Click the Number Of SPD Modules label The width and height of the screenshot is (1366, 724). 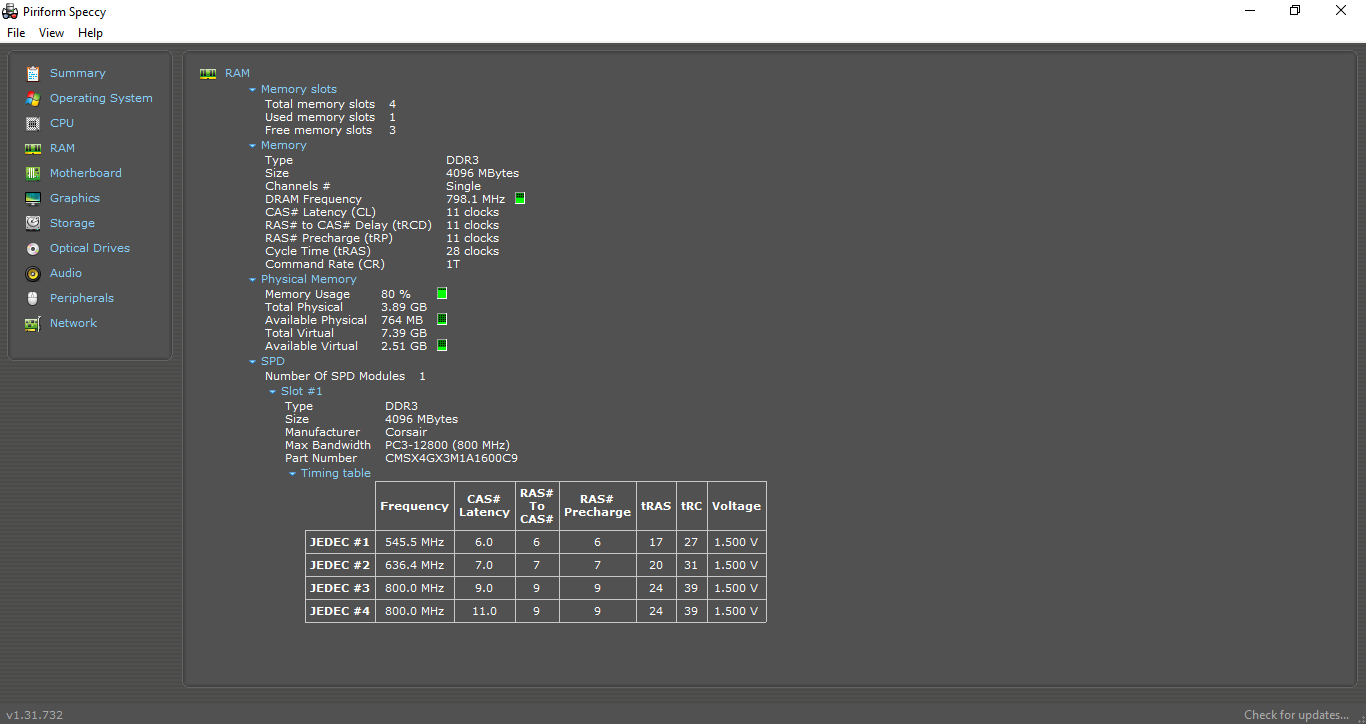(x=335, y=376)
